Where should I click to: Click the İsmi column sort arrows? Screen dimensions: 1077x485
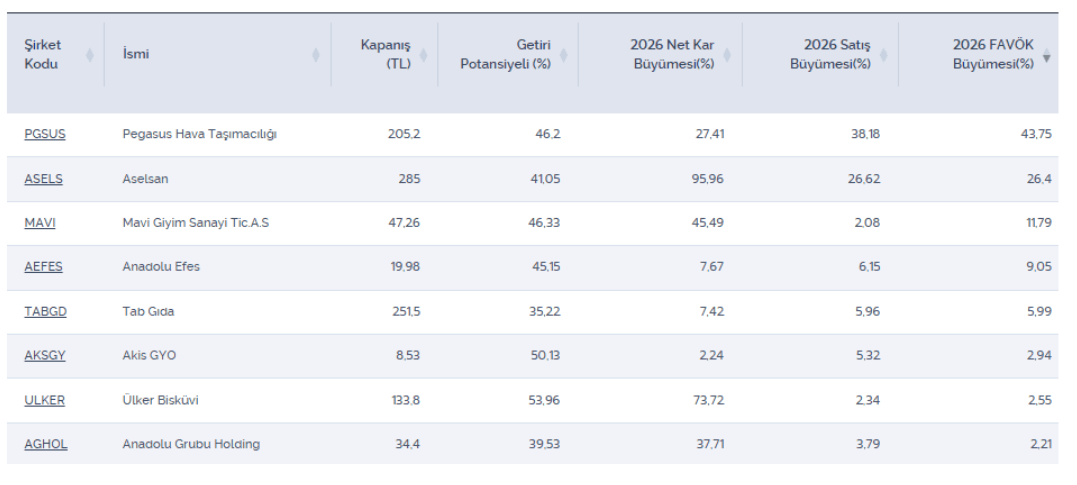pos(316,54)
